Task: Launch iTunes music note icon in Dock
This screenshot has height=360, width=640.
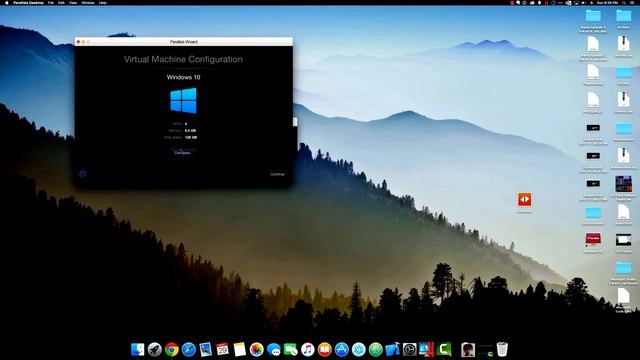Action: (307, 350)
